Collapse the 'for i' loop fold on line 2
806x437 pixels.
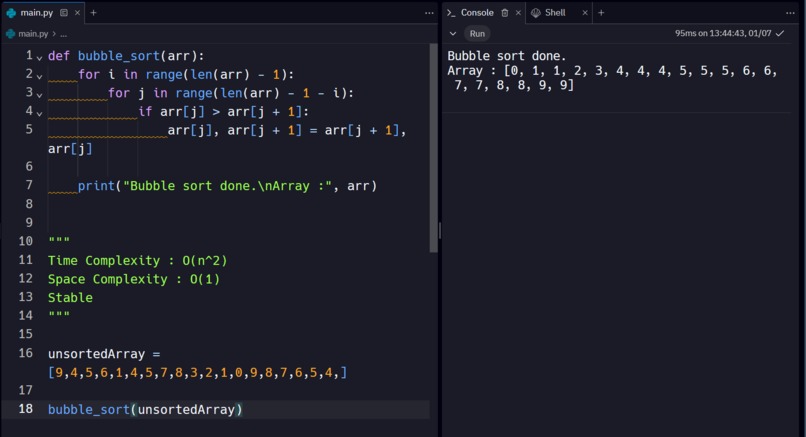click(x=39, y=76)
